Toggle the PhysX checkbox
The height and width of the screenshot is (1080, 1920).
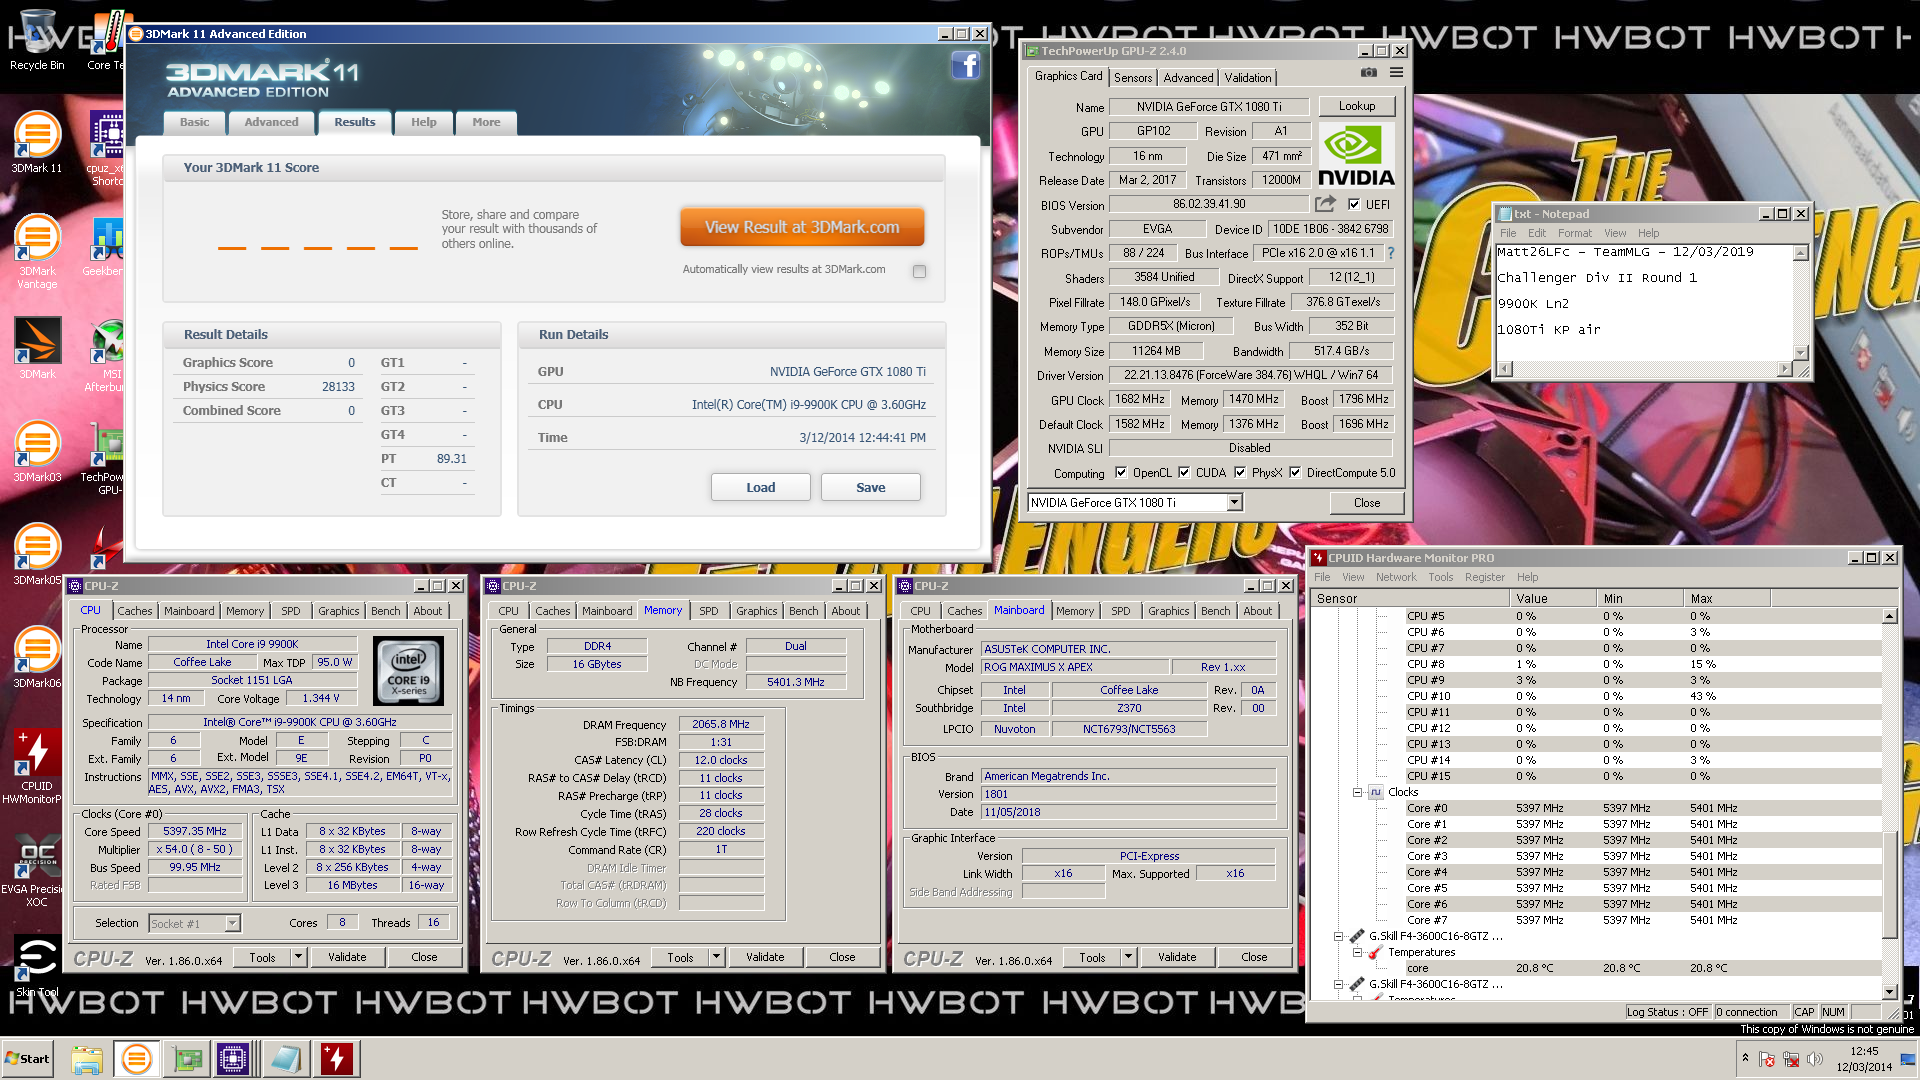point(1240,473)
